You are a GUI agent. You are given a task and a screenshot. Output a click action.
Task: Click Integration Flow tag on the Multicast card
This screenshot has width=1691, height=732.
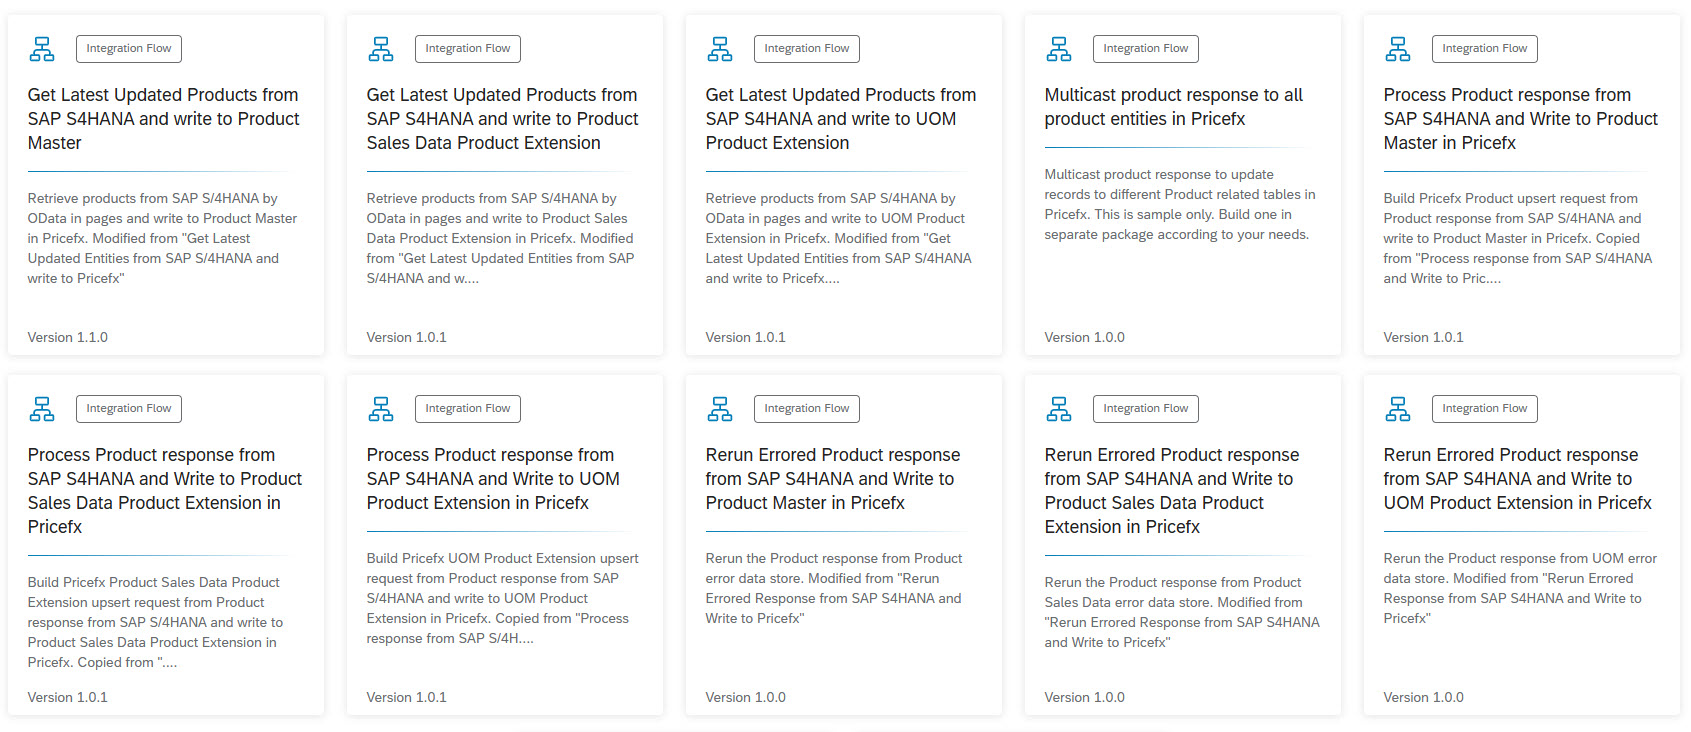tap(1145, 48)
